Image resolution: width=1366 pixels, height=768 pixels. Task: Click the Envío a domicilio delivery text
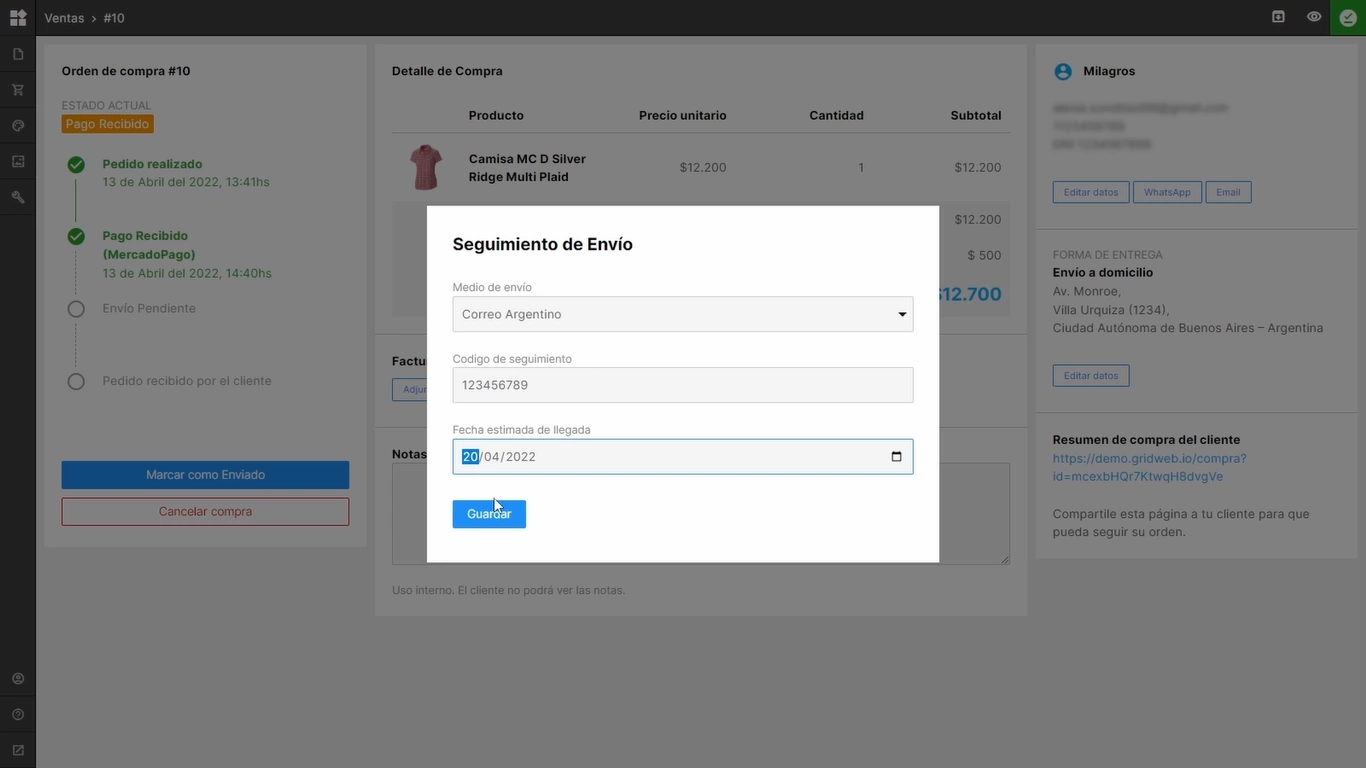tap(1103, 272)
